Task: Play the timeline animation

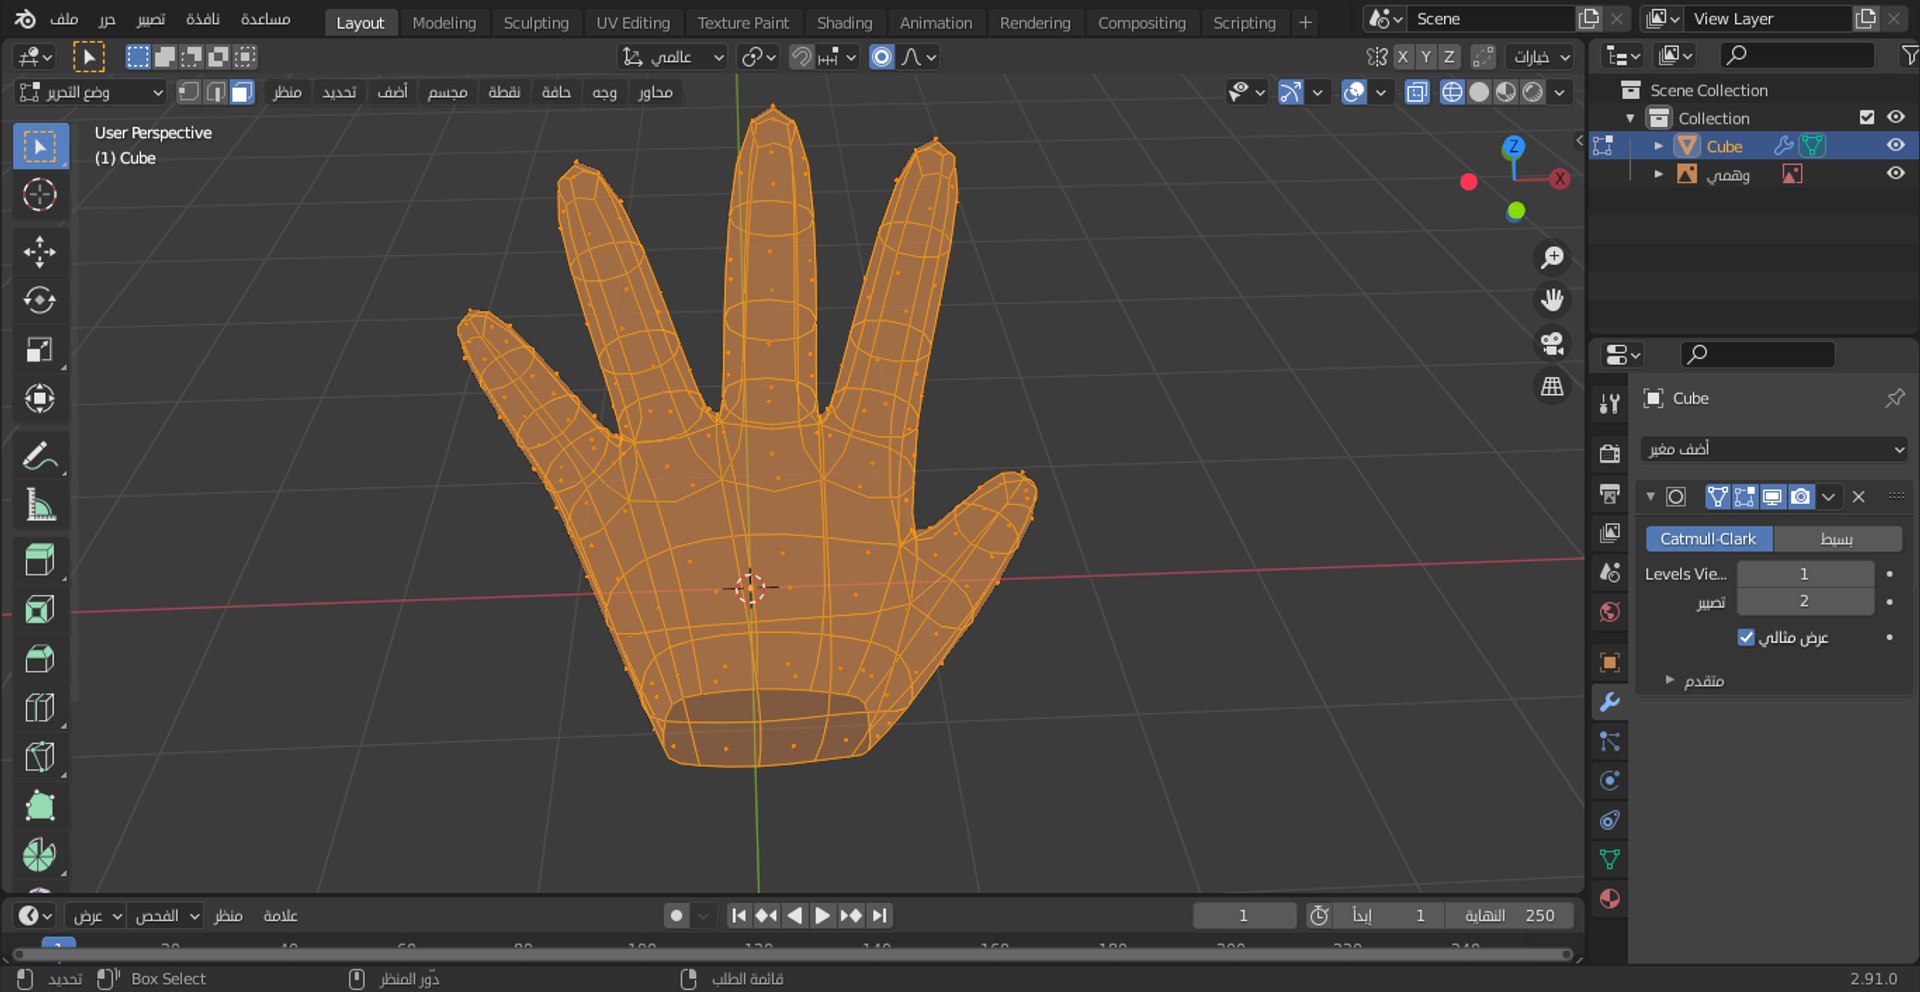Action: pos(822,915)
